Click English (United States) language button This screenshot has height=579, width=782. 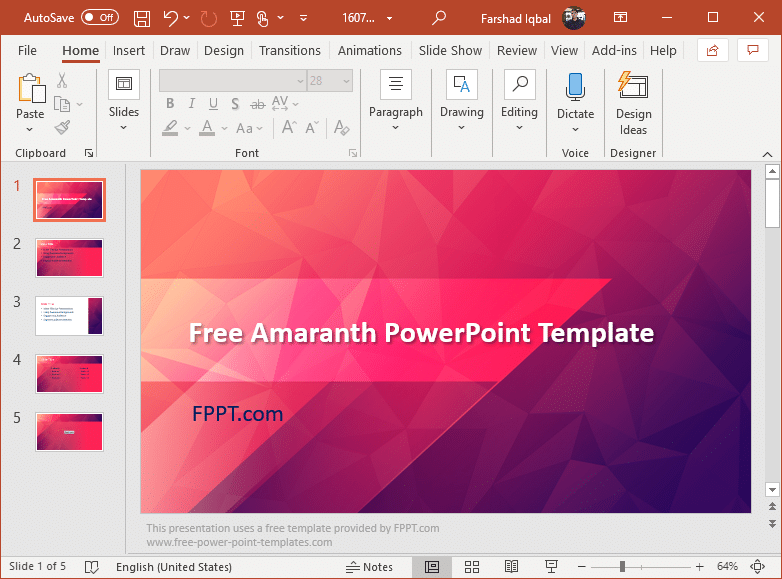[174, 567]
